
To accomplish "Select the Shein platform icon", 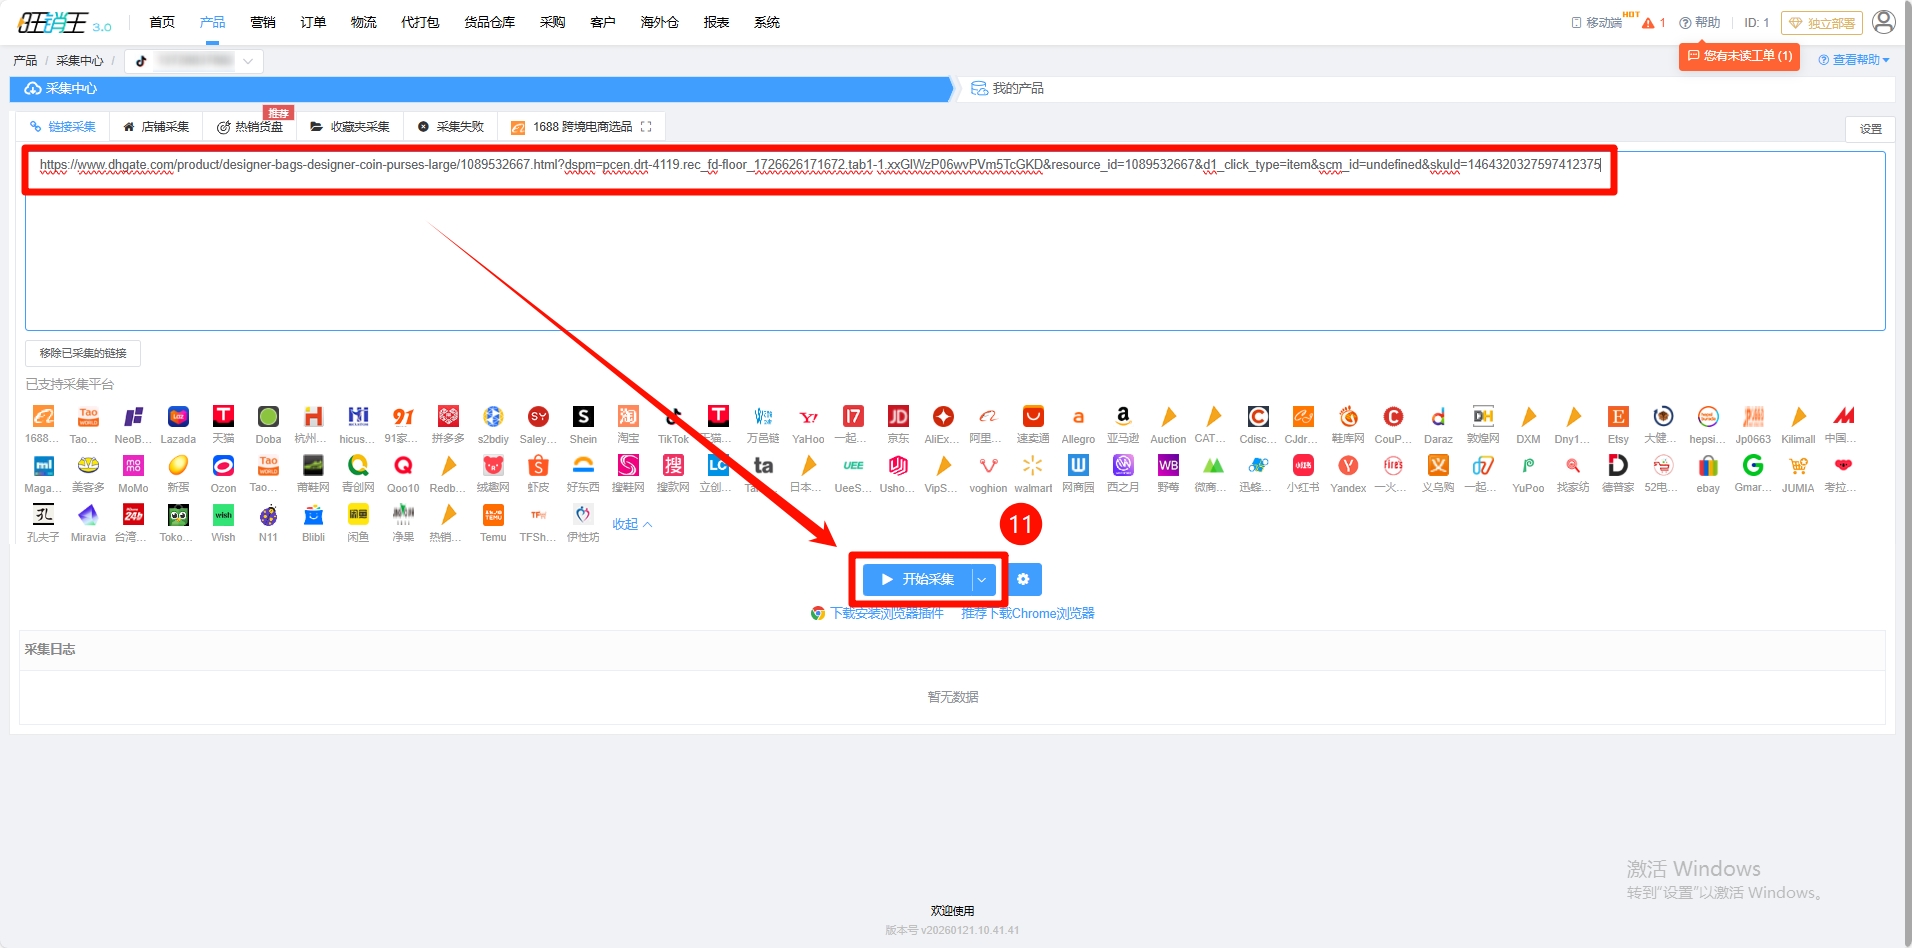I will [x=583, y=417].
